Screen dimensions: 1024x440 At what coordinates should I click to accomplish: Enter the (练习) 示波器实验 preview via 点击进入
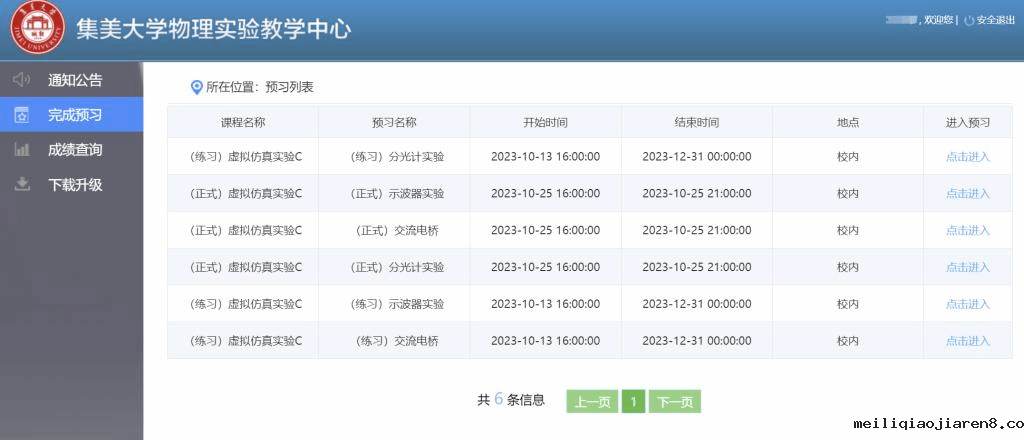(967, 304)
